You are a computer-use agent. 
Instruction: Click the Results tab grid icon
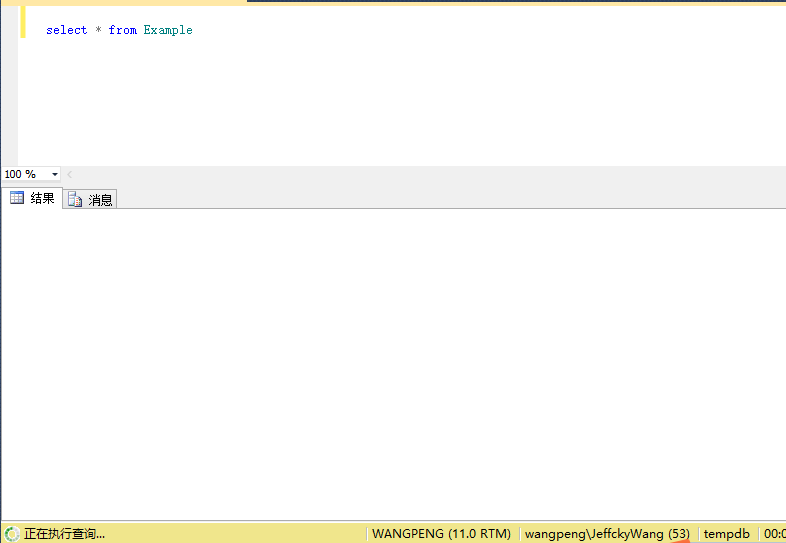(17, 198)
